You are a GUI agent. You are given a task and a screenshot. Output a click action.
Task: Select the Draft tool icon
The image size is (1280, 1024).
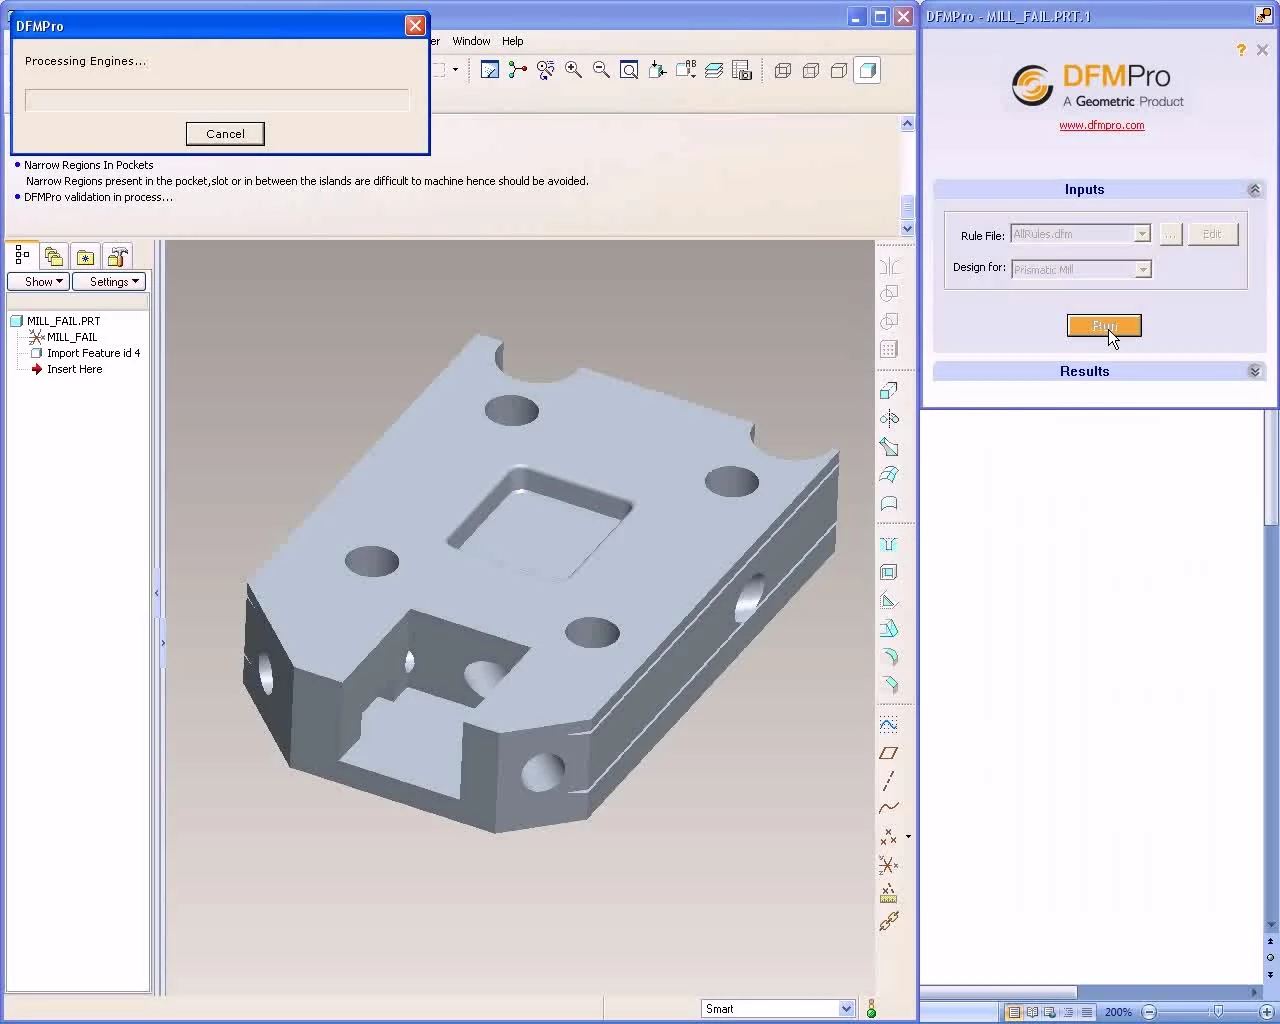tap(889, 629)
